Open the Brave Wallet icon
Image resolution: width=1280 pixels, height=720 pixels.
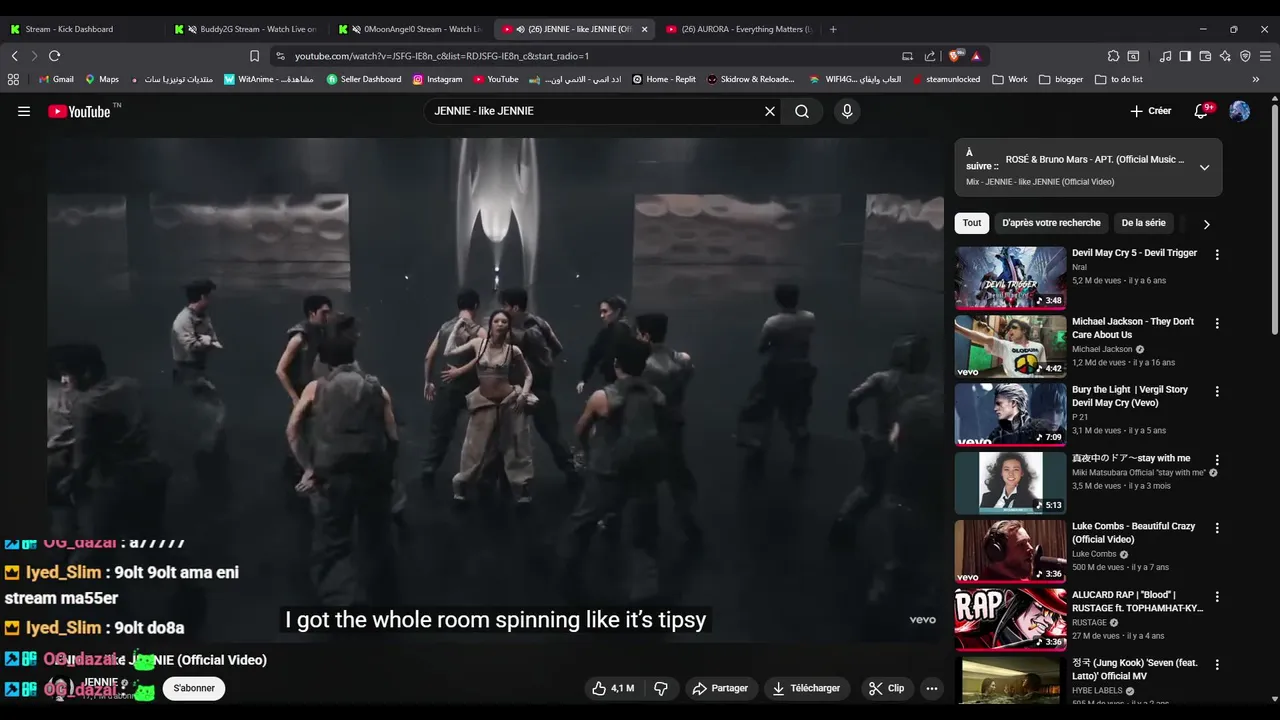(1205, 56)
